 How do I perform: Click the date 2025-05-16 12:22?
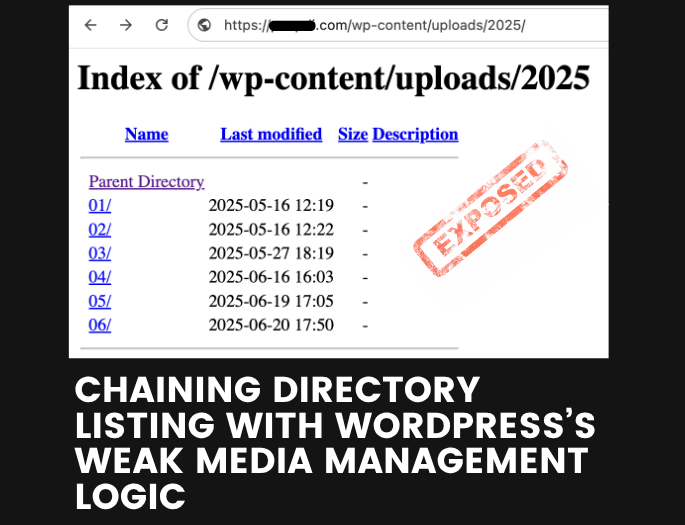[x=271, y=229]
